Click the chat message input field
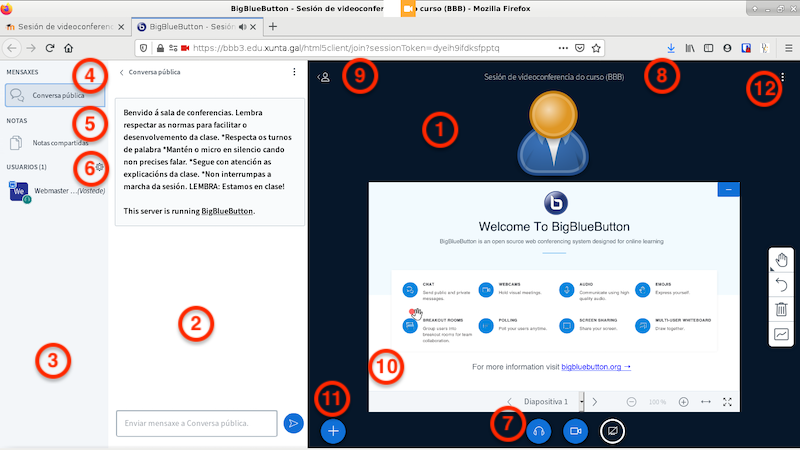Image resolution: width=800 pixels, height=450 pixels. click(196, 424)
